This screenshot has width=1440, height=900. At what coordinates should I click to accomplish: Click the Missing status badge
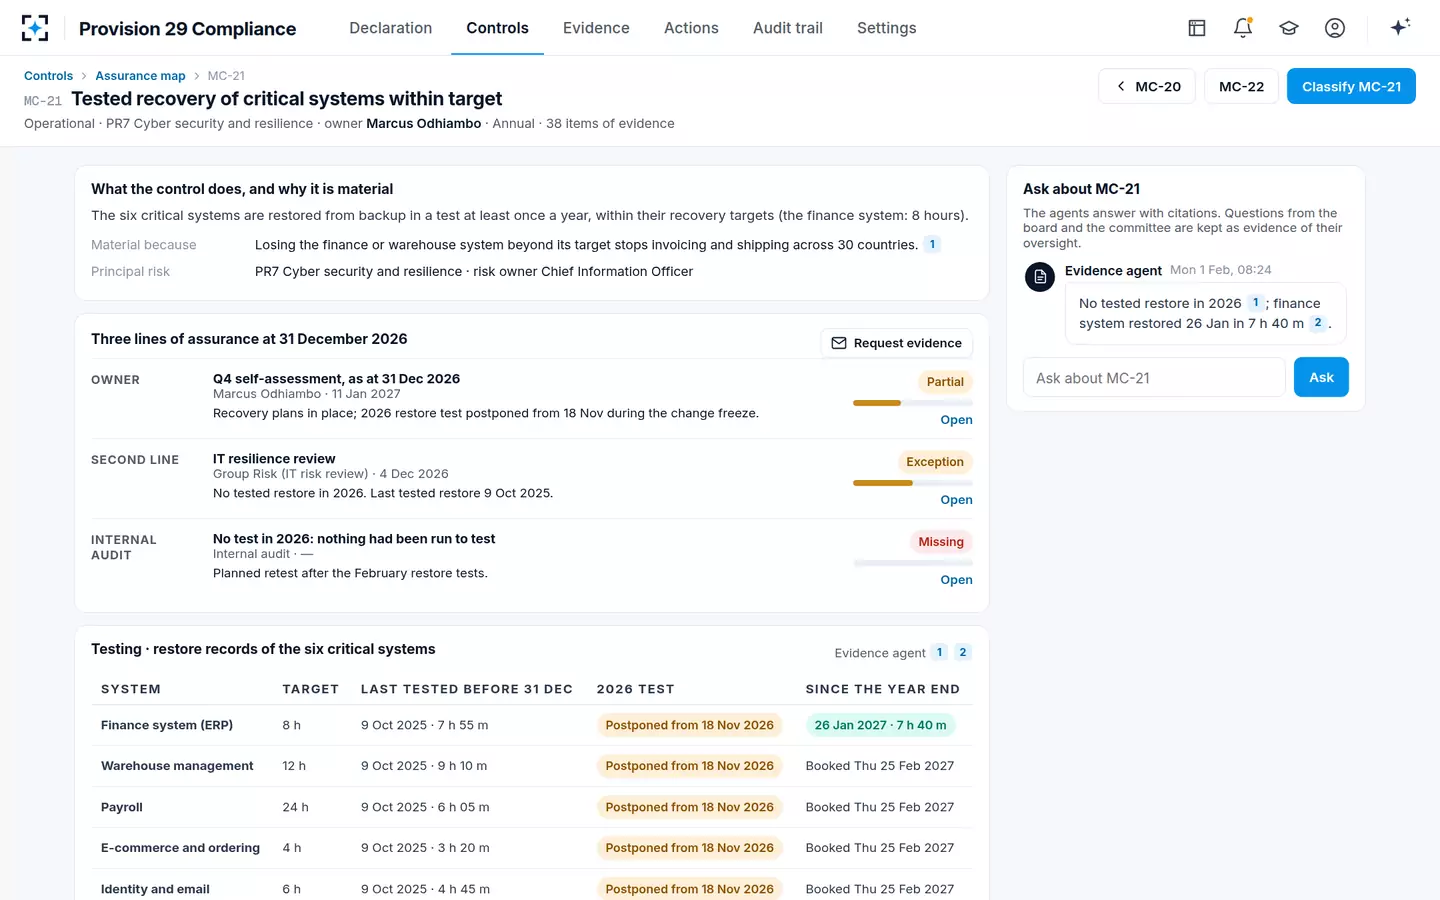pyautogui.click(x=941, y=542)
